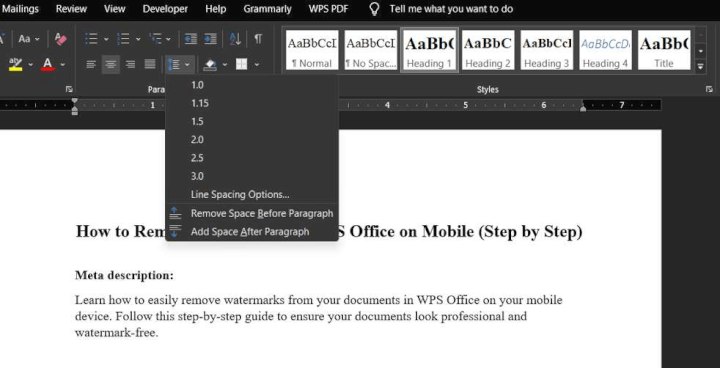The height and width of the screenshot is (368, 720).
Task: Expand the Bullets library dropdown arrow
Action: (106, 40)
